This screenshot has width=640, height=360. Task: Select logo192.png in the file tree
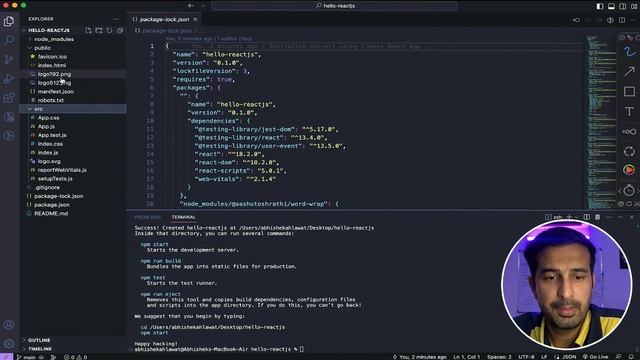pyautogui.click(x=54, y=74)
